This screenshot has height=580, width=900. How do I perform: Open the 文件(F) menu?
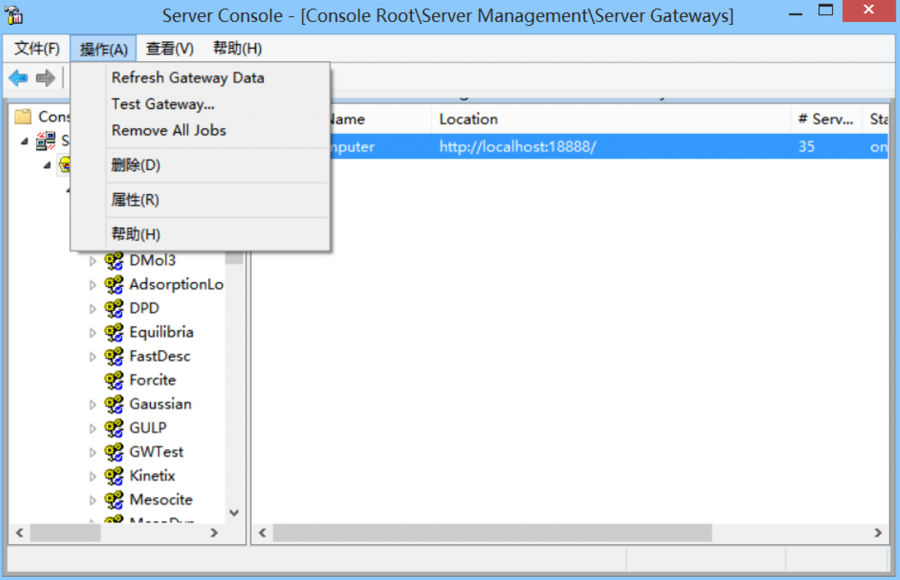(37, 48)
